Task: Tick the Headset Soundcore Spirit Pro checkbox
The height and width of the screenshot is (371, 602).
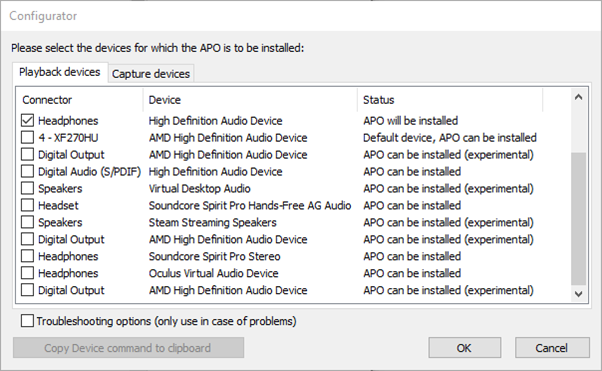Action: (27, 205)
